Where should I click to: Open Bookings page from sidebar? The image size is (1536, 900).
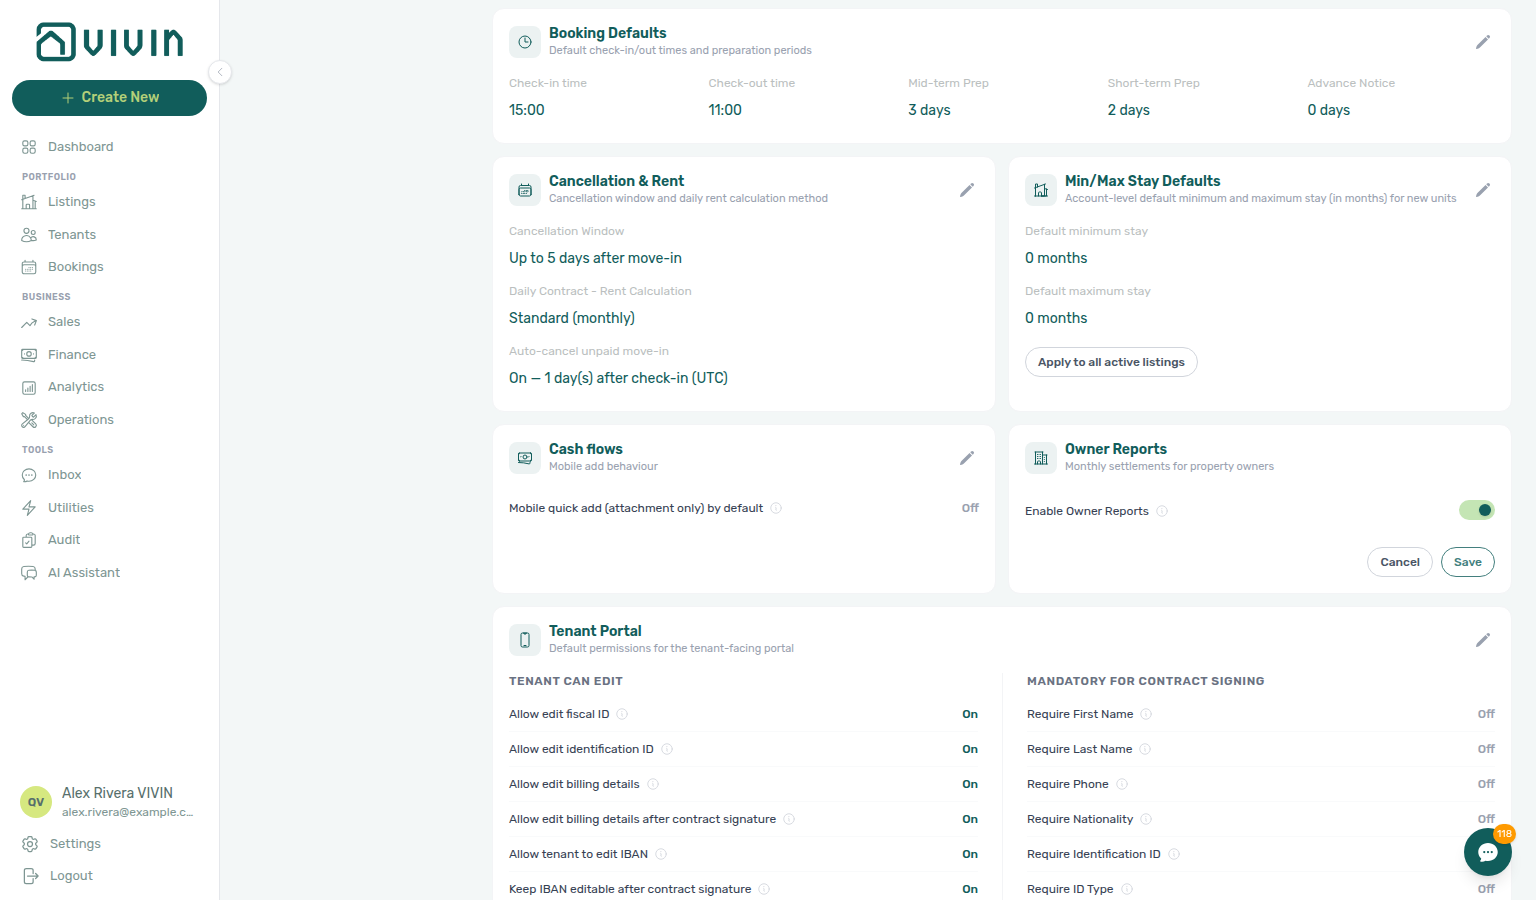(x=76, y=267)
